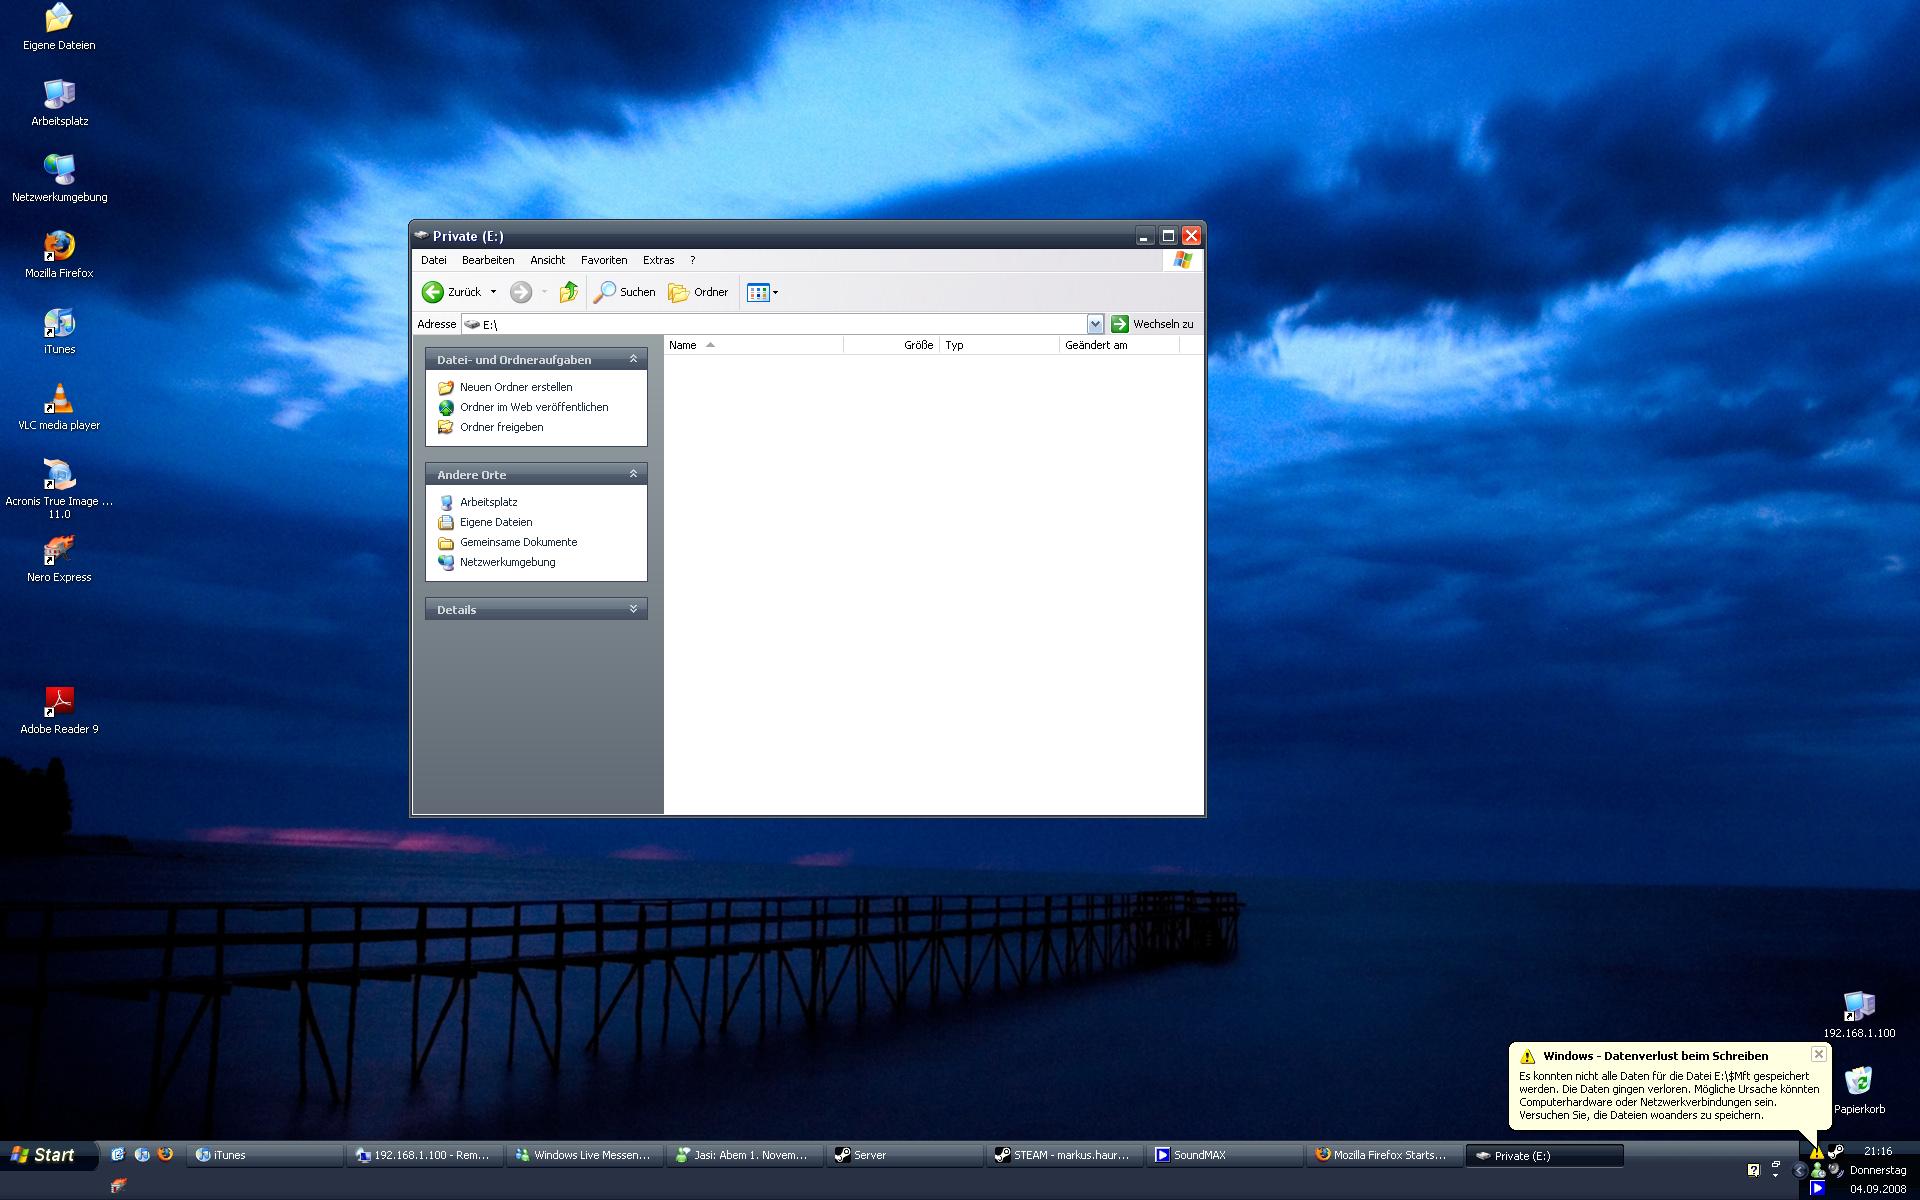Open the VLC media player desktop icon
This screenshot has width=1920, height=1200.
click(59, 400)
